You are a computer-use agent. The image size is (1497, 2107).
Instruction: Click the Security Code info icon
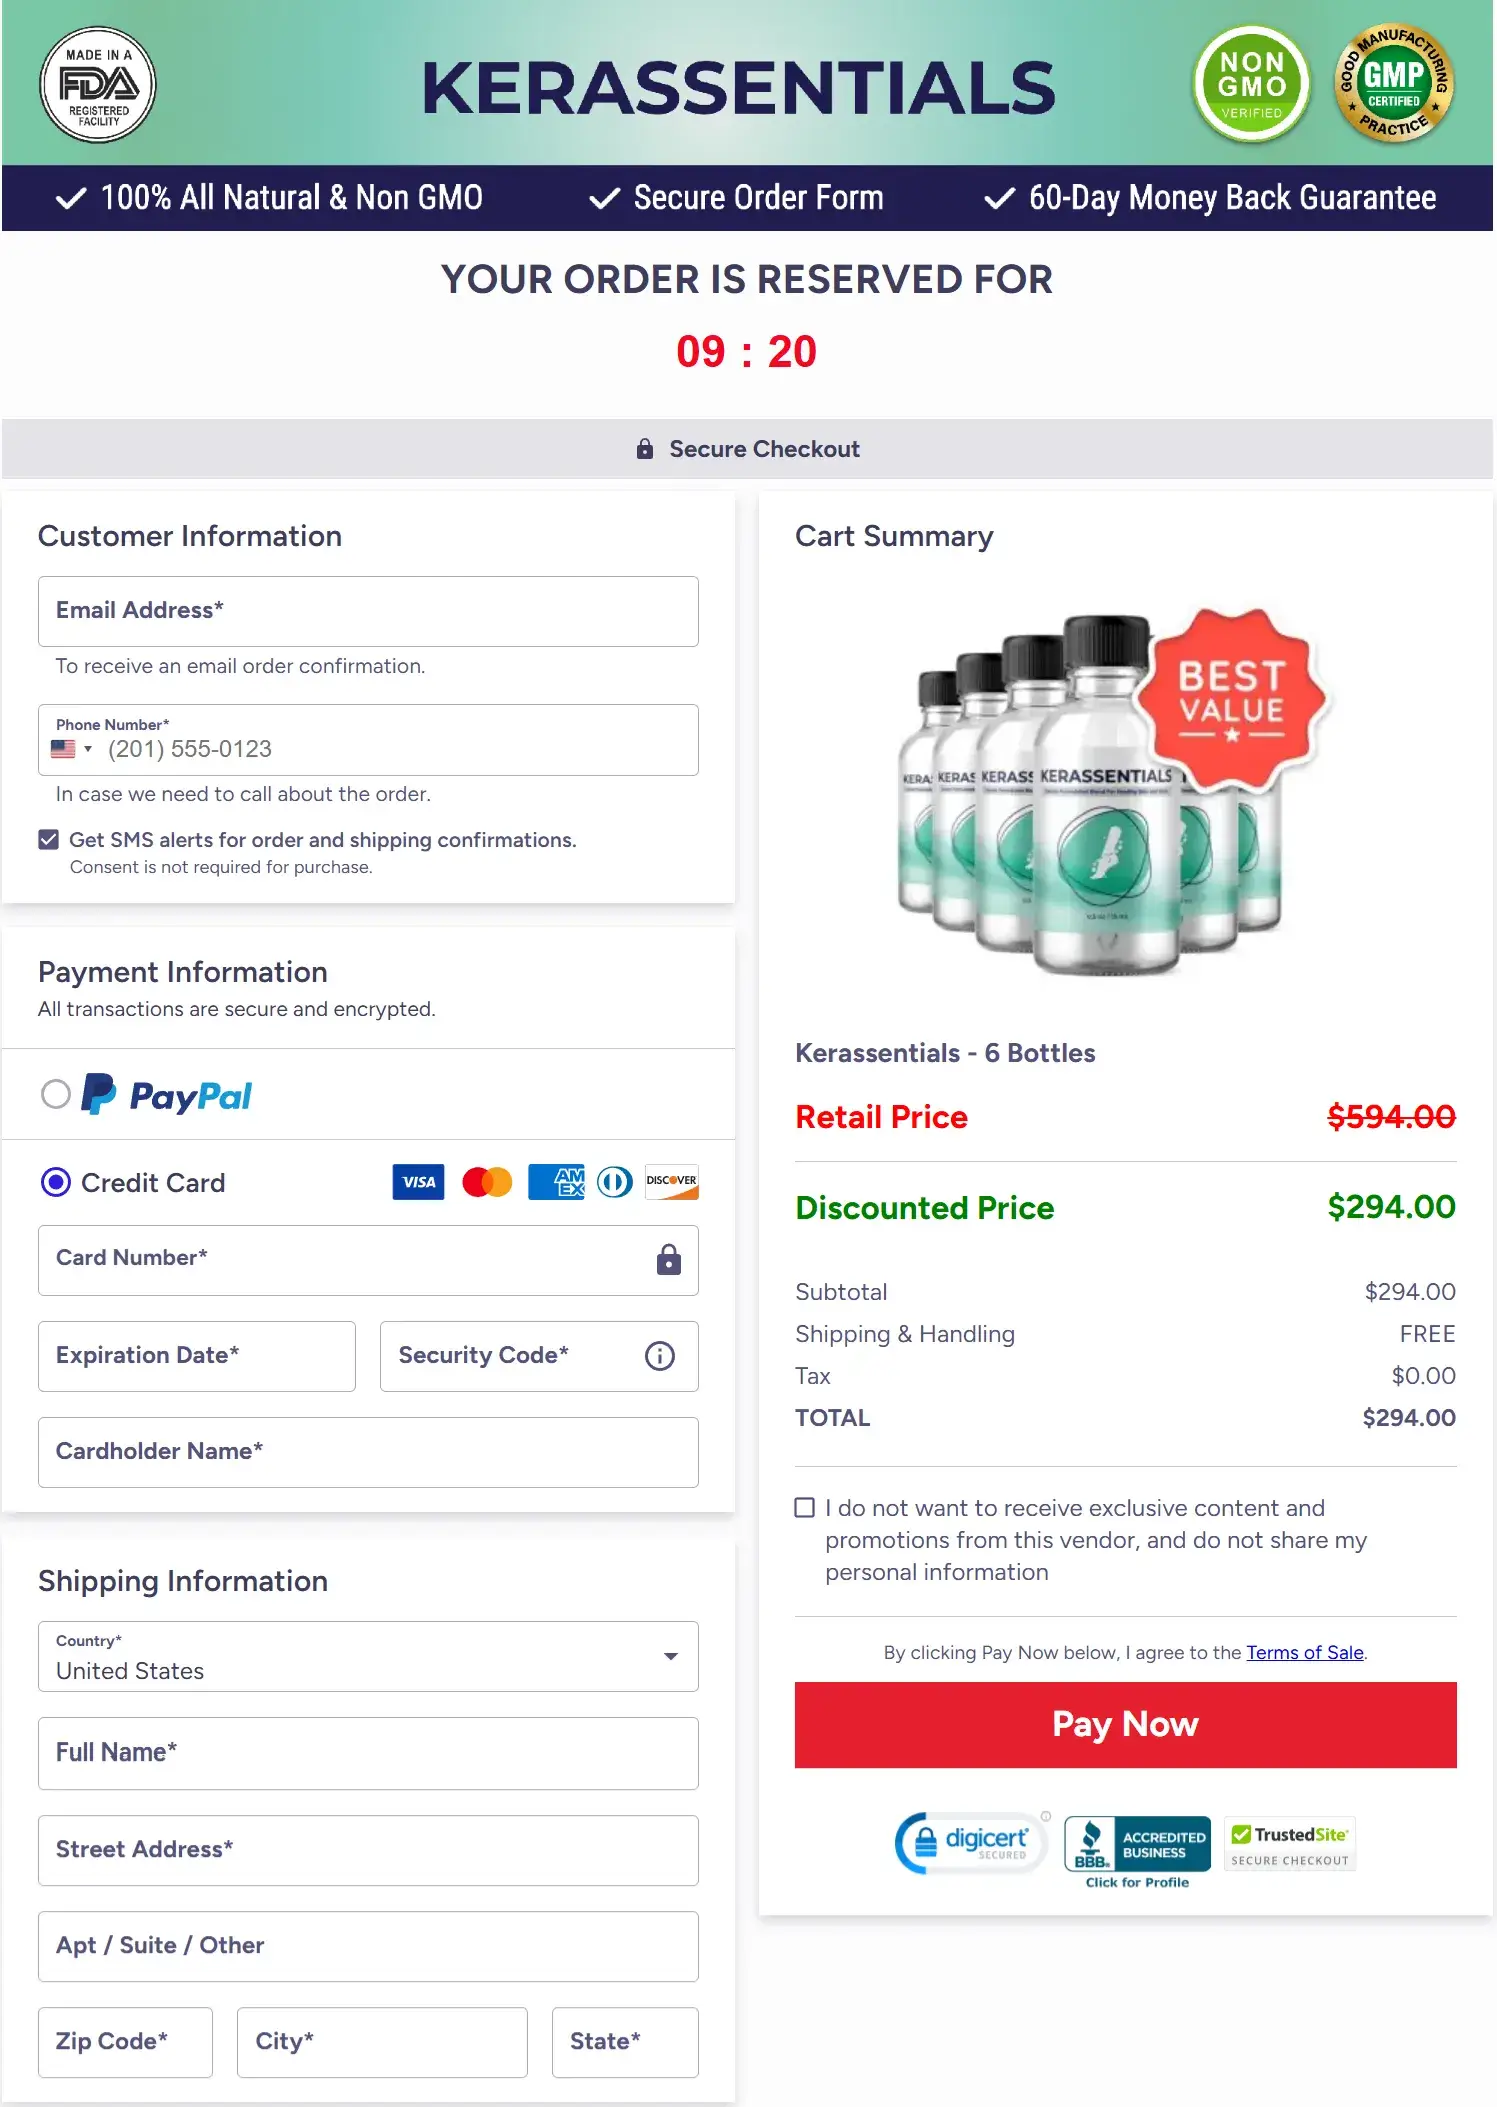point(659,1356)
